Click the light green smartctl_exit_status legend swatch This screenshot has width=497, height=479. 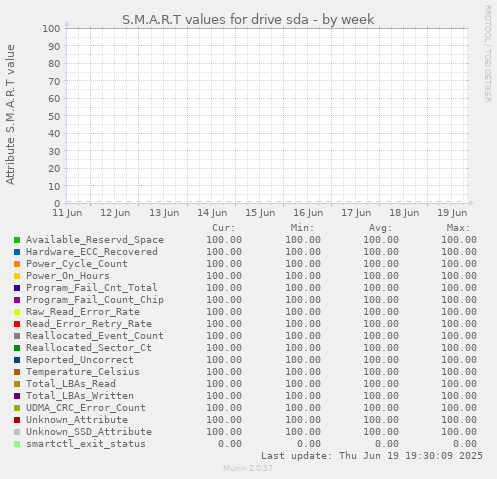pyautogui.click(x=17, y=444)
